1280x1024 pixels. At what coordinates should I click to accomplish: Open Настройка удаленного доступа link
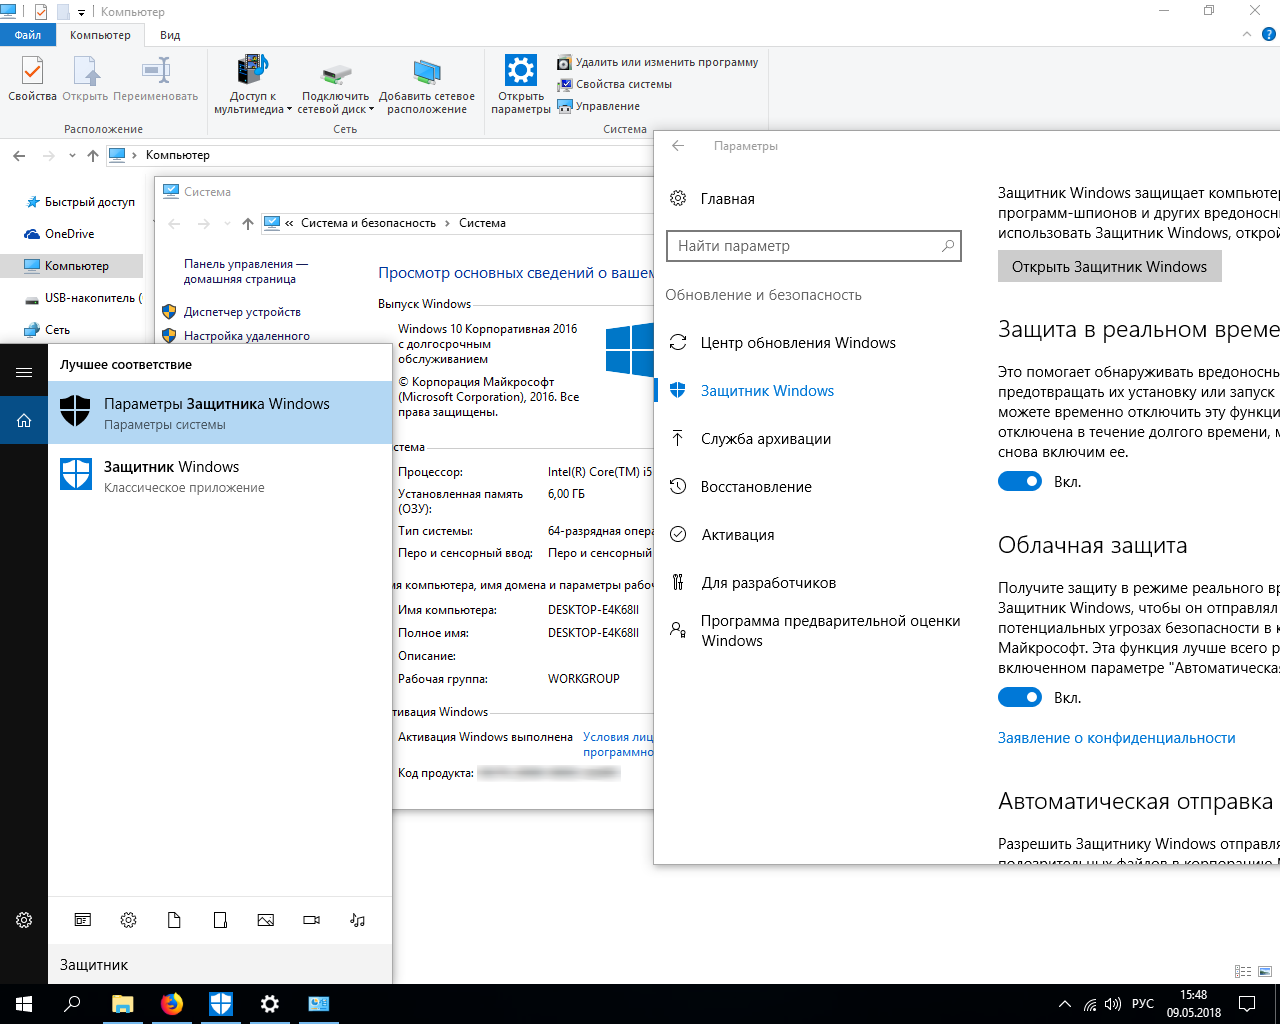tap(247, 336)
